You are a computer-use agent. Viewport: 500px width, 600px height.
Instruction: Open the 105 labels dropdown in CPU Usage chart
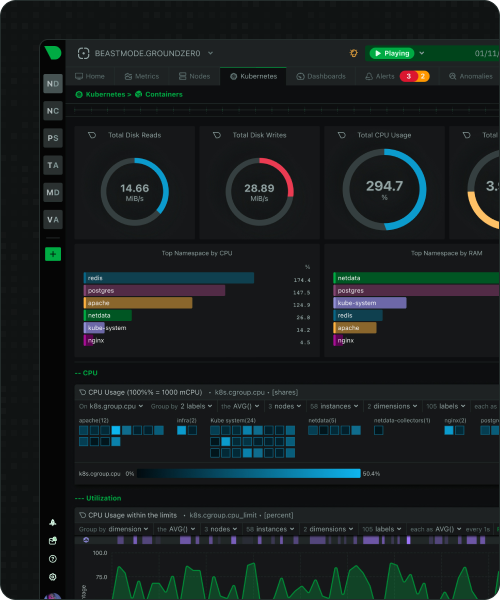coord(446,406)
